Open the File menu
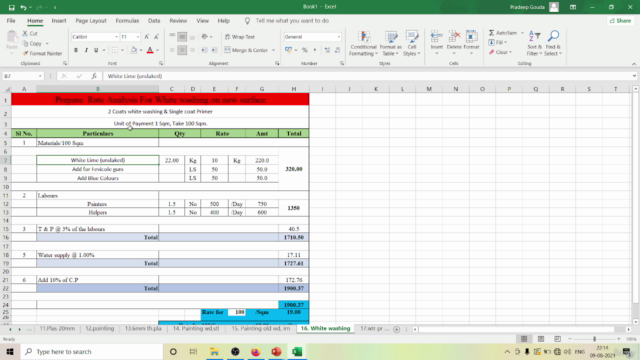This screenshot has height=360, width=640. tap(11, 21)
